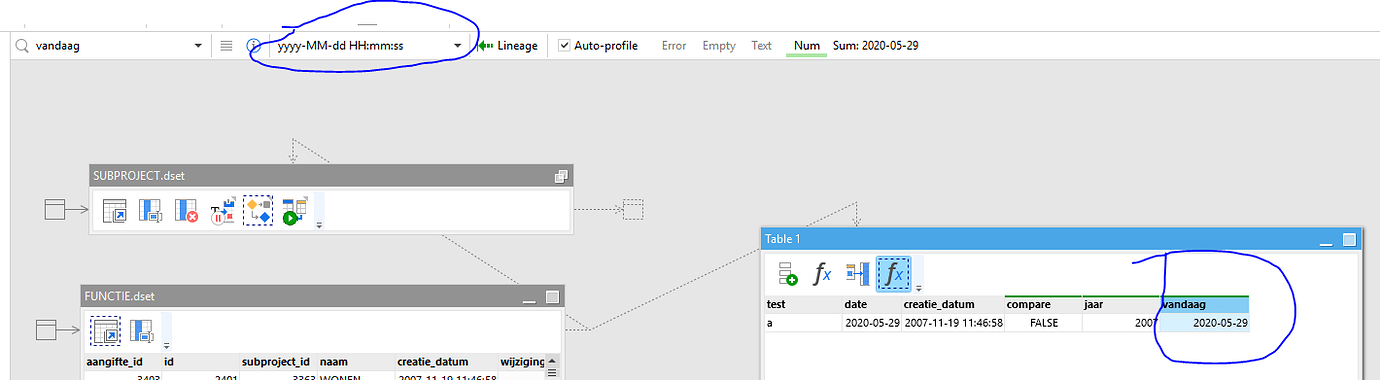This screenshot has height=380, width=1380.
Task: Click the first import-table icon in SUBPROJECT.dset
Action: click(114, 210)
